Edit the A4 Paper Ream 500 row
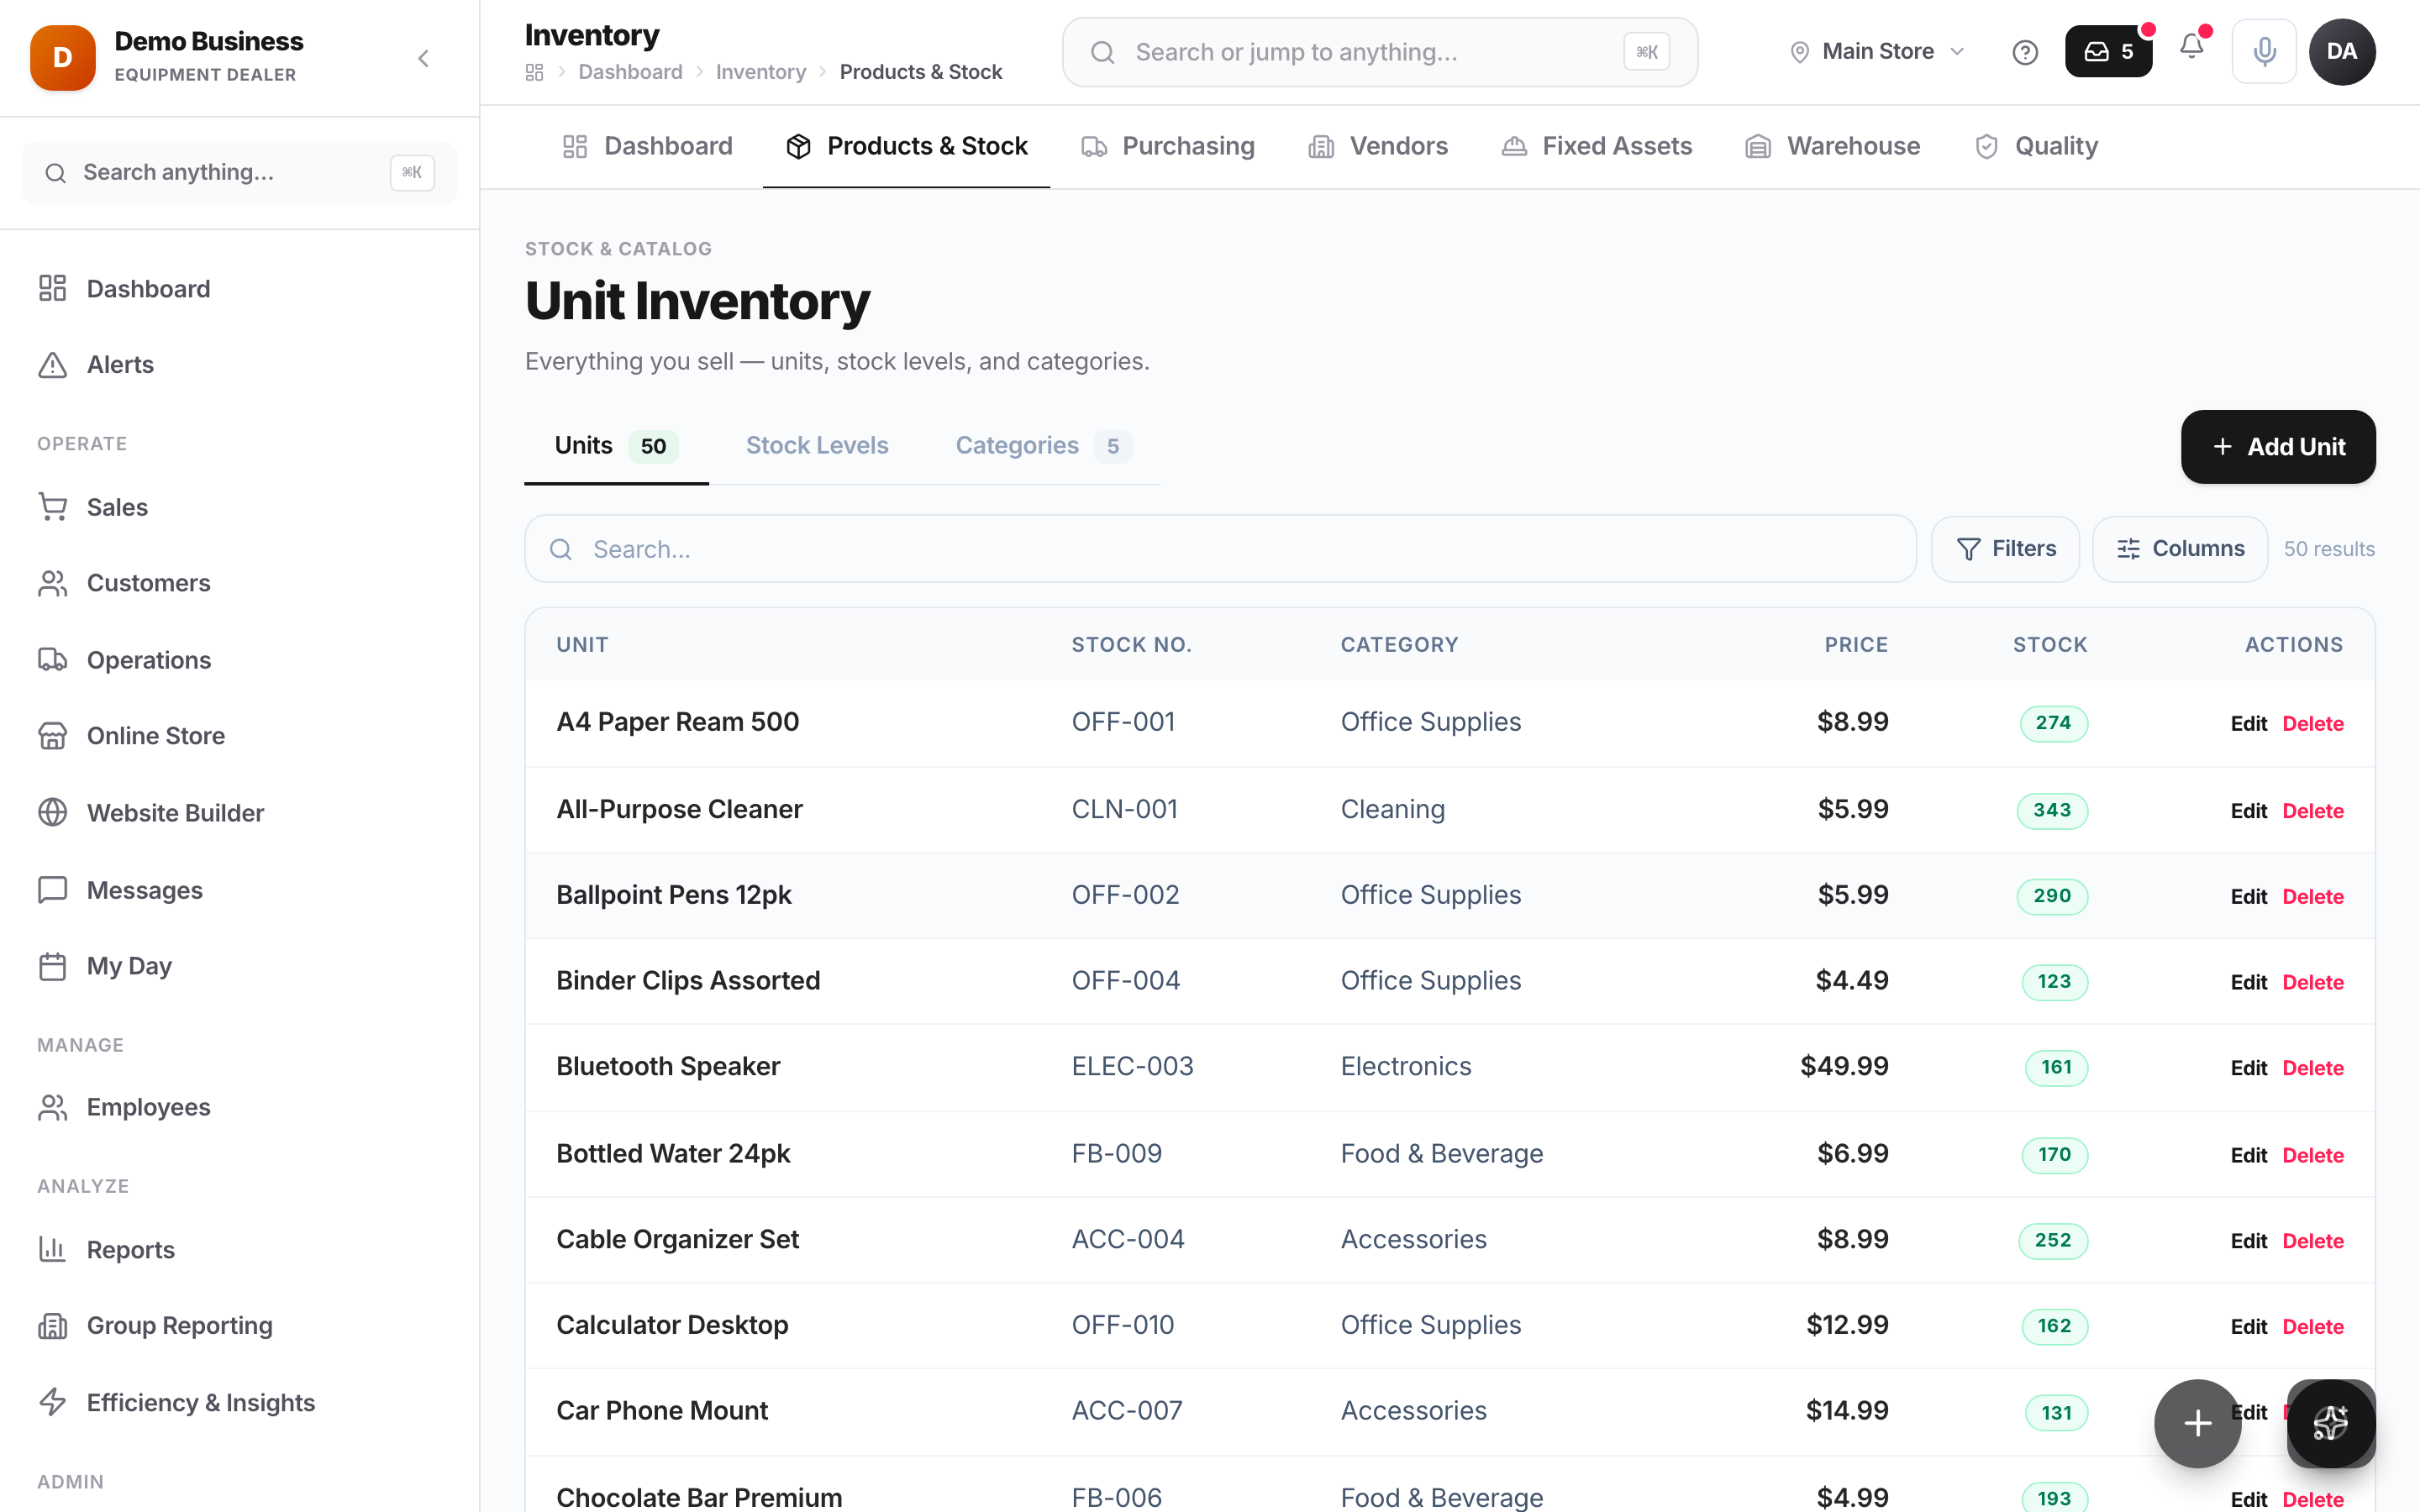The width and height of the screenshot is (2420, 1512). tap(2247, 724)
